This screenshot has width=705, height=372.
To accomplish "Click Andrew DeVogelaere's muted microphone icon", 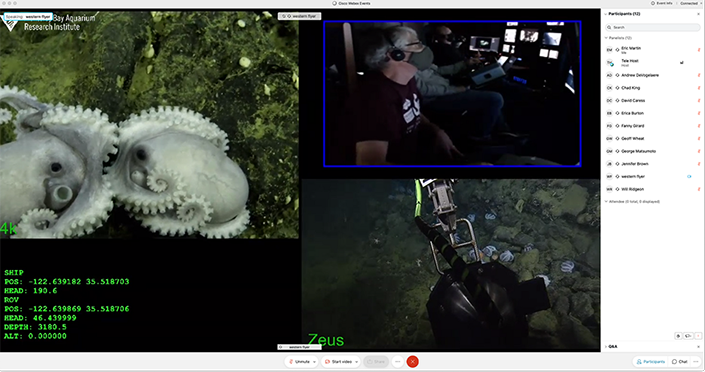I will (x=699, y=75).
